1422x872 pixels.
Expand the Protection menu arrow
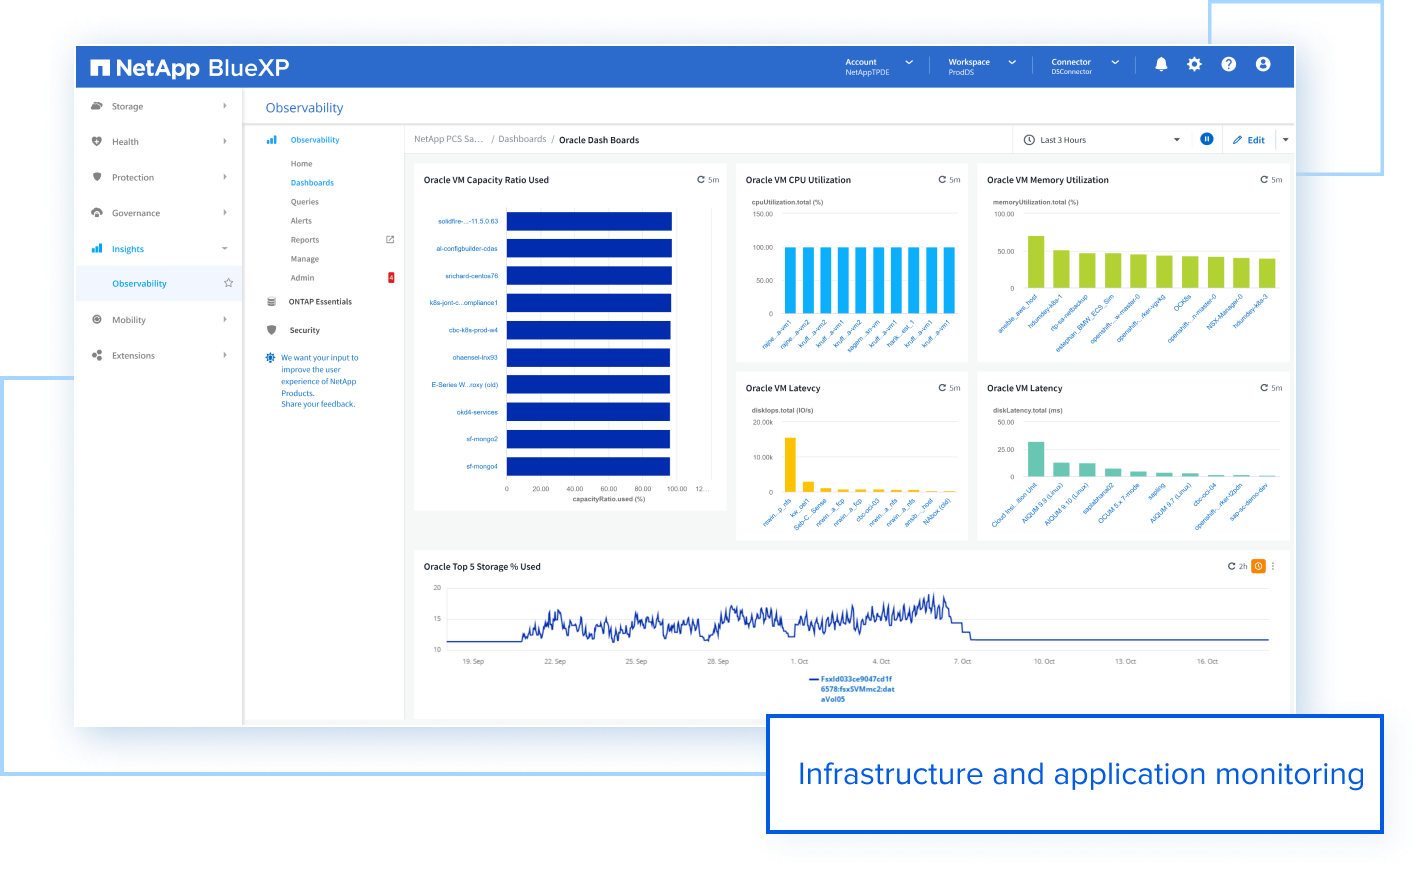coord(225,177)
